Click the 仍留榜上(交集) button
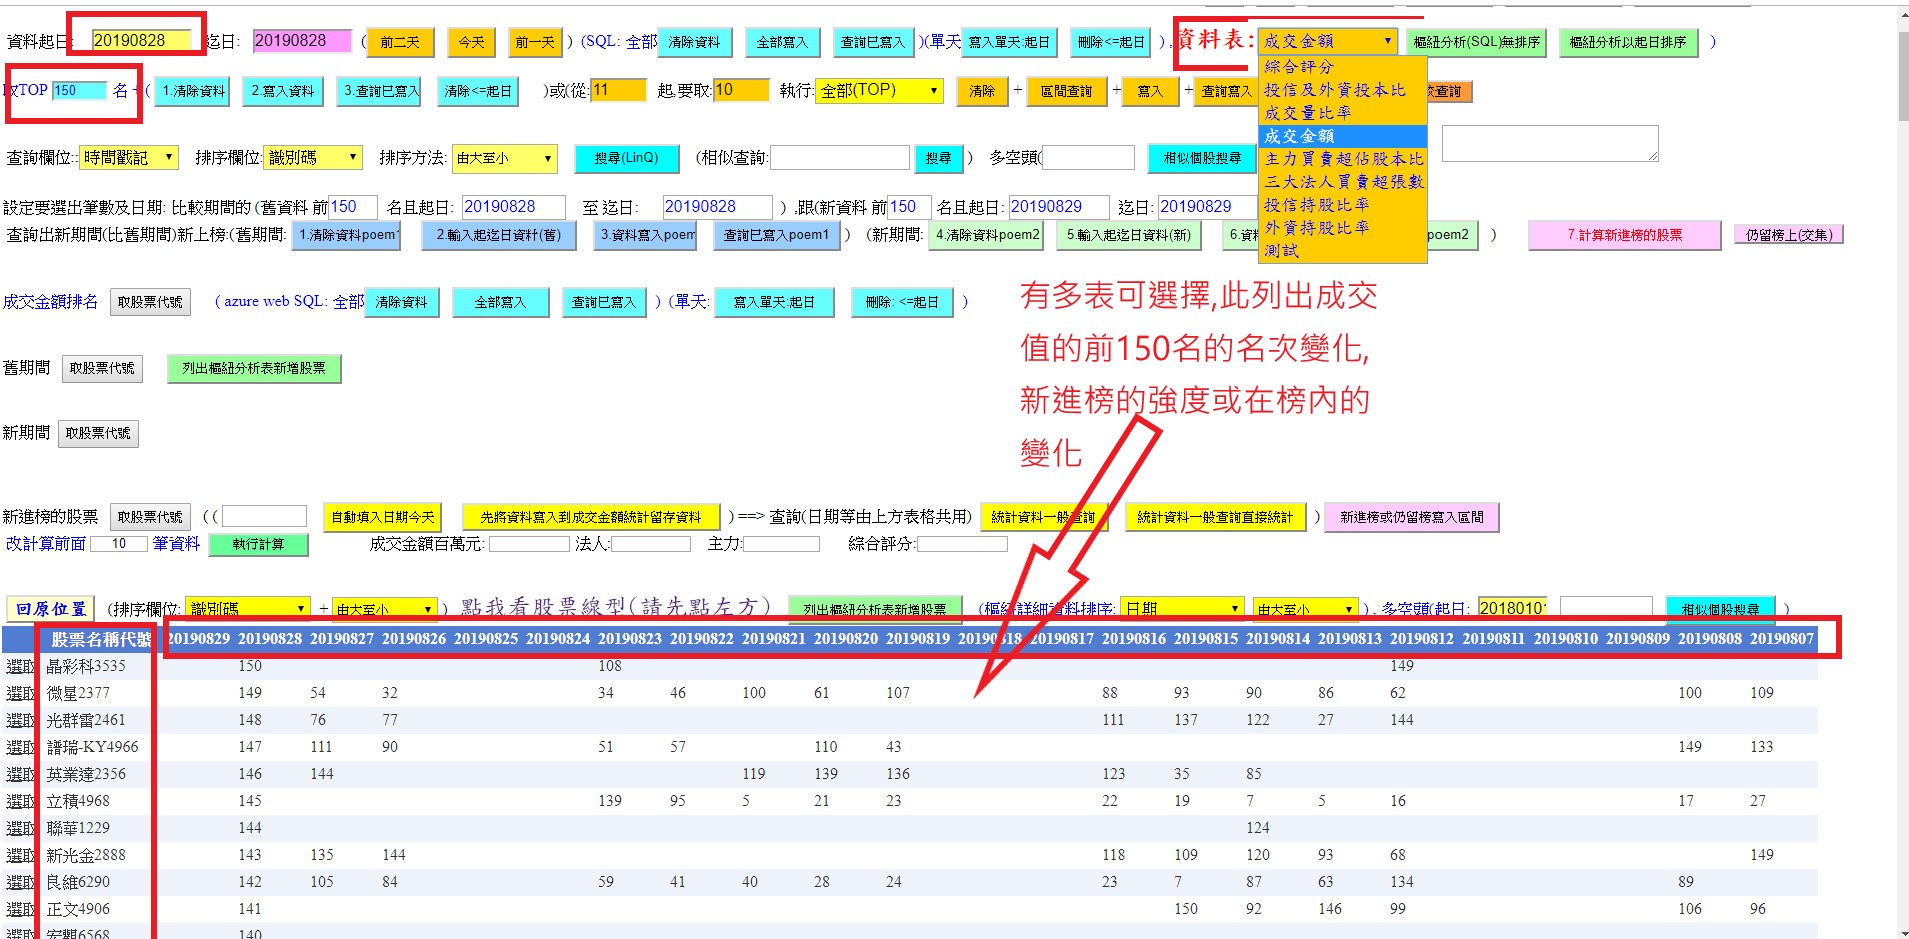Viewport: 1909px width, 939px height. [x=1789, y=235]
